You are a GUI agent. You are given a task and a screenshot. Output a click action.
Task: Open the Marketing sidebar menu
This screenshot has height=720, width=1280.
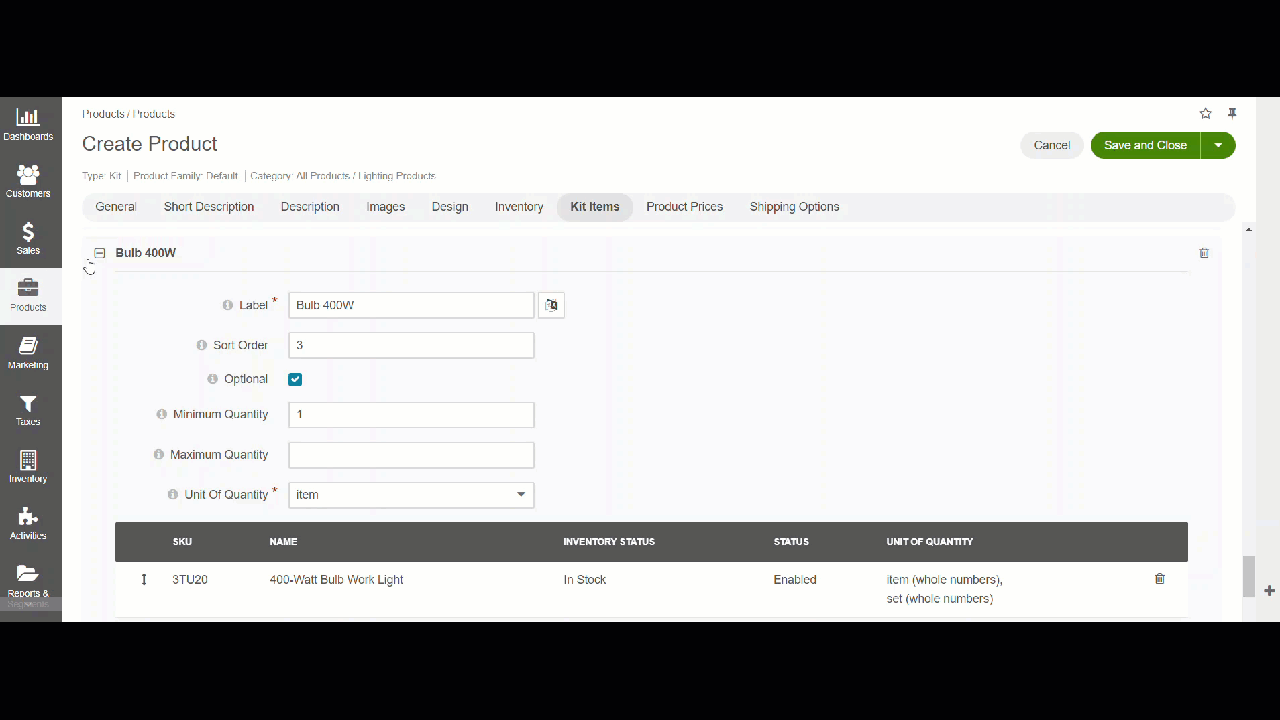[x=28, y=353]
